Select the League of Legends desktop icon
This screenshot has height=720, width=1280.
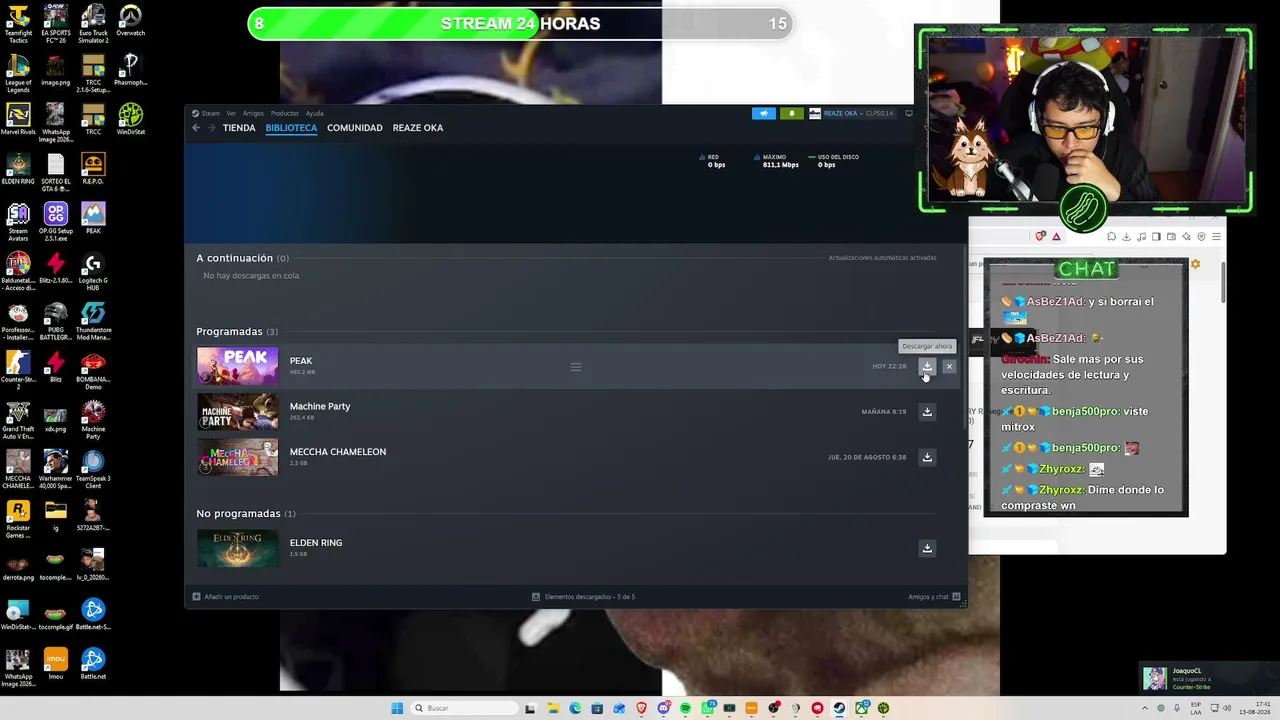18,73
